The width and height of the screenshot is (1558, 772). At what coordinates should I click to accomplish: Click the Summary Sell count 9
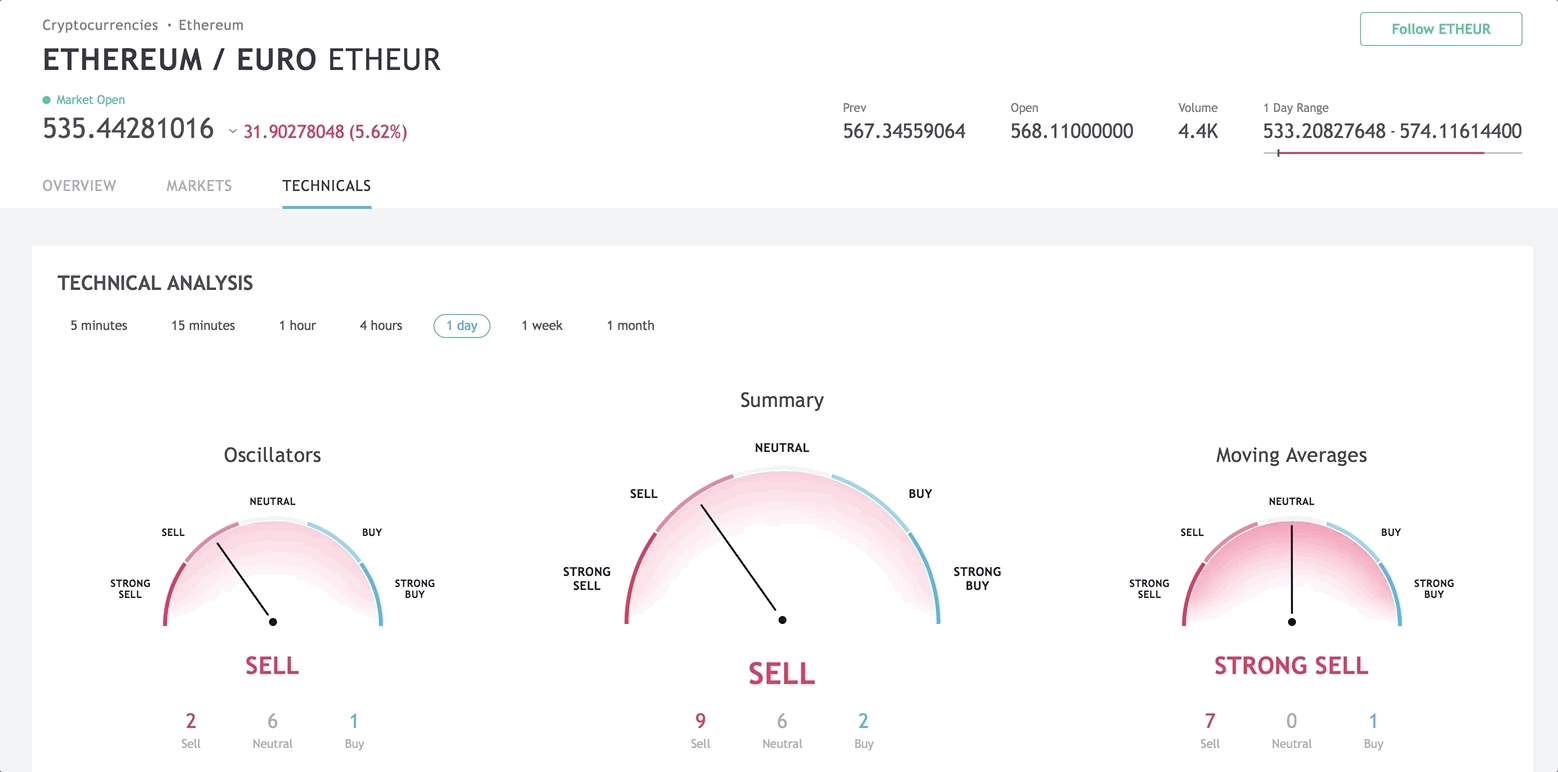click(700, 721)
